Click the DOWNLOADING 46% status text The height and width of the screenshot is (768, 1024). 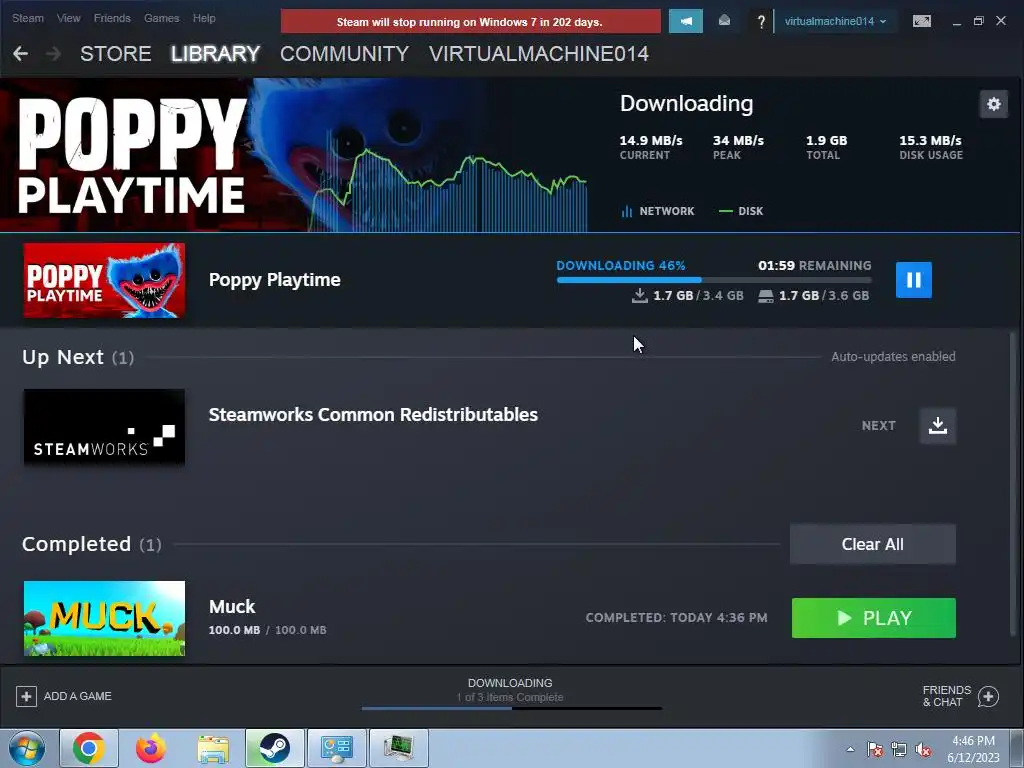pos(620,266)
